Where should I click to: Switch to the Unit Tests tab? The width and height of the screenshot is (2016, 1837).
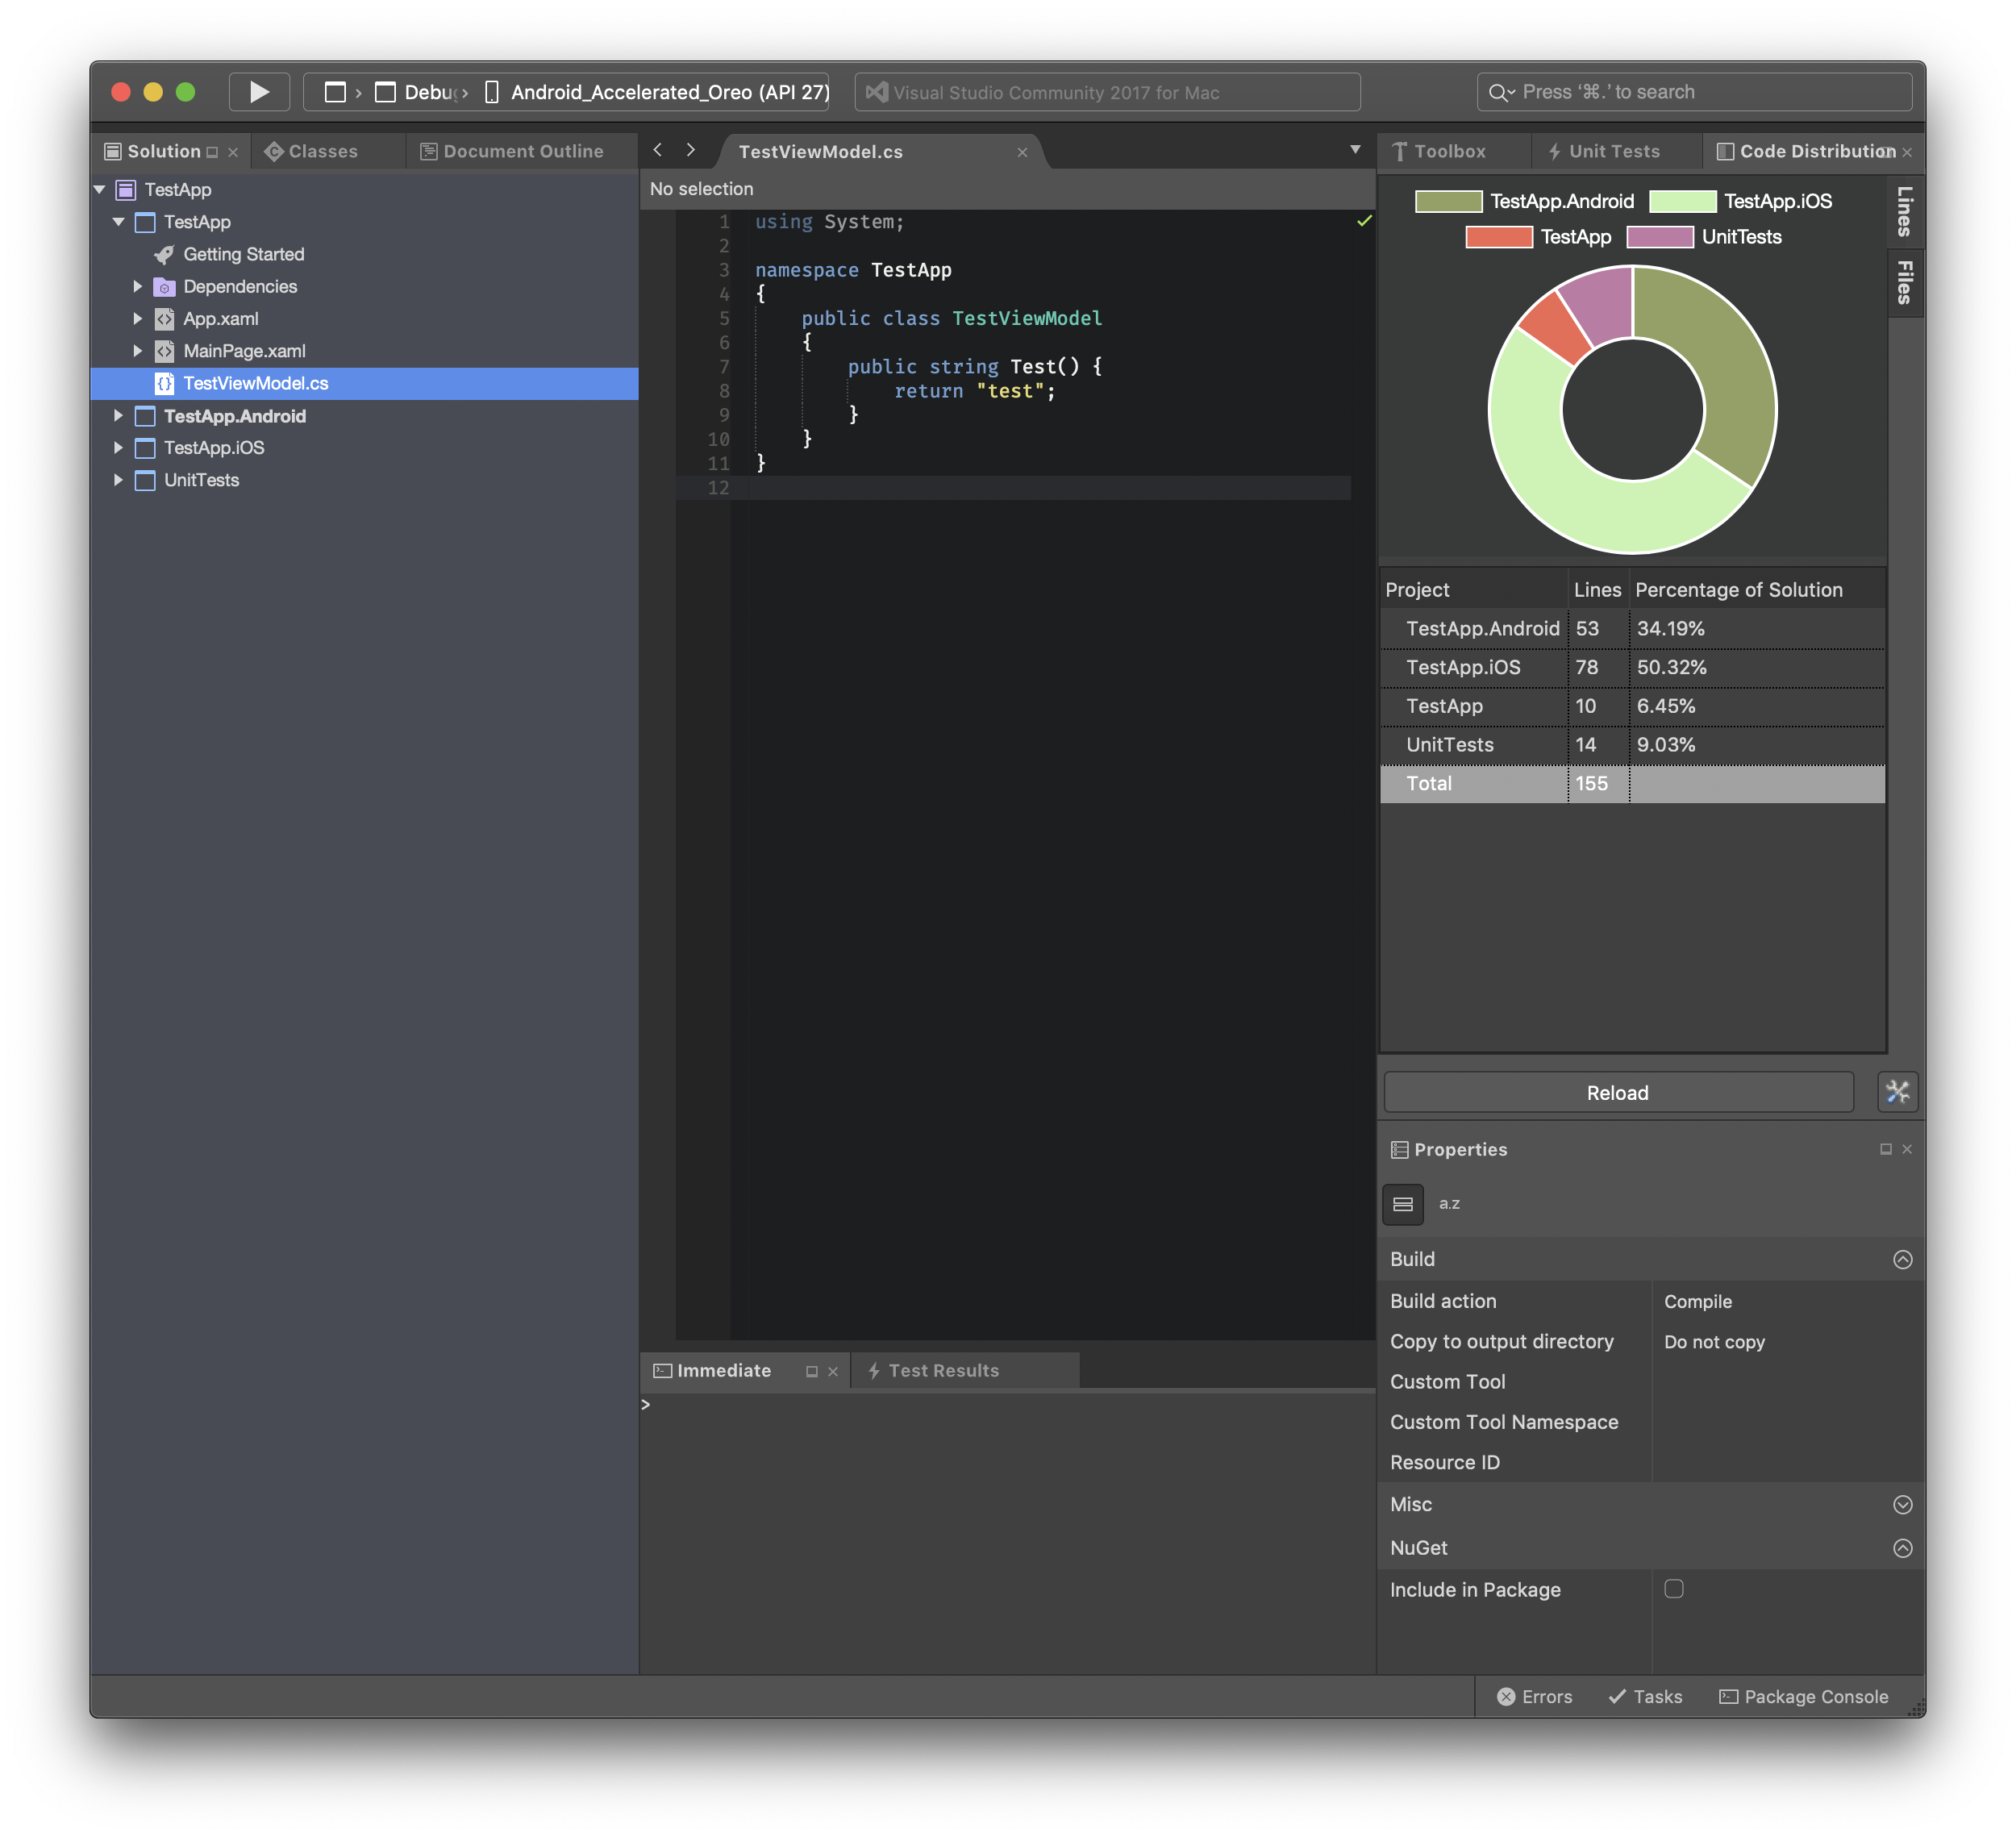(1605, 151)
